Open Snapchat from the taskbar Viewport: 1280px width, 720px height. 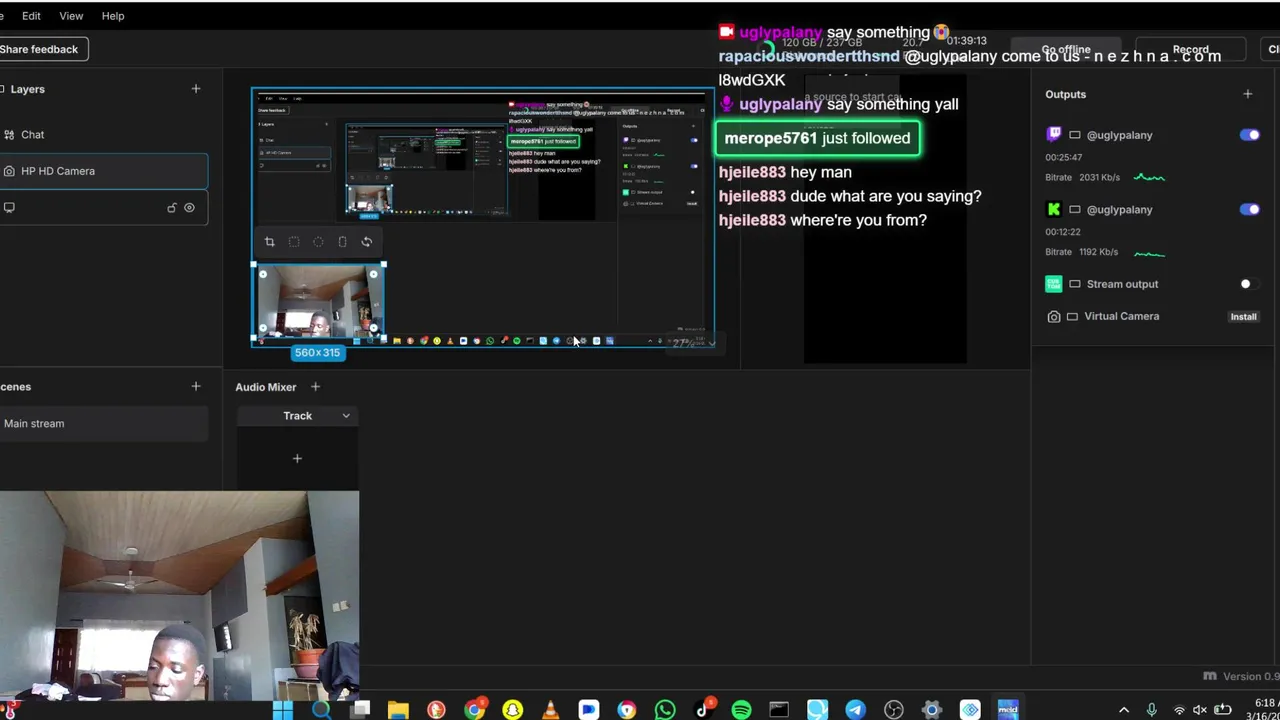click(512, 710)
